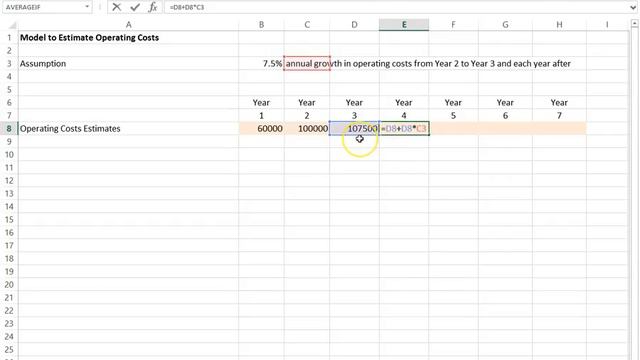Click the Year label above number 1
The height and width of the screenshot is (360, 640).
[261, 102]
